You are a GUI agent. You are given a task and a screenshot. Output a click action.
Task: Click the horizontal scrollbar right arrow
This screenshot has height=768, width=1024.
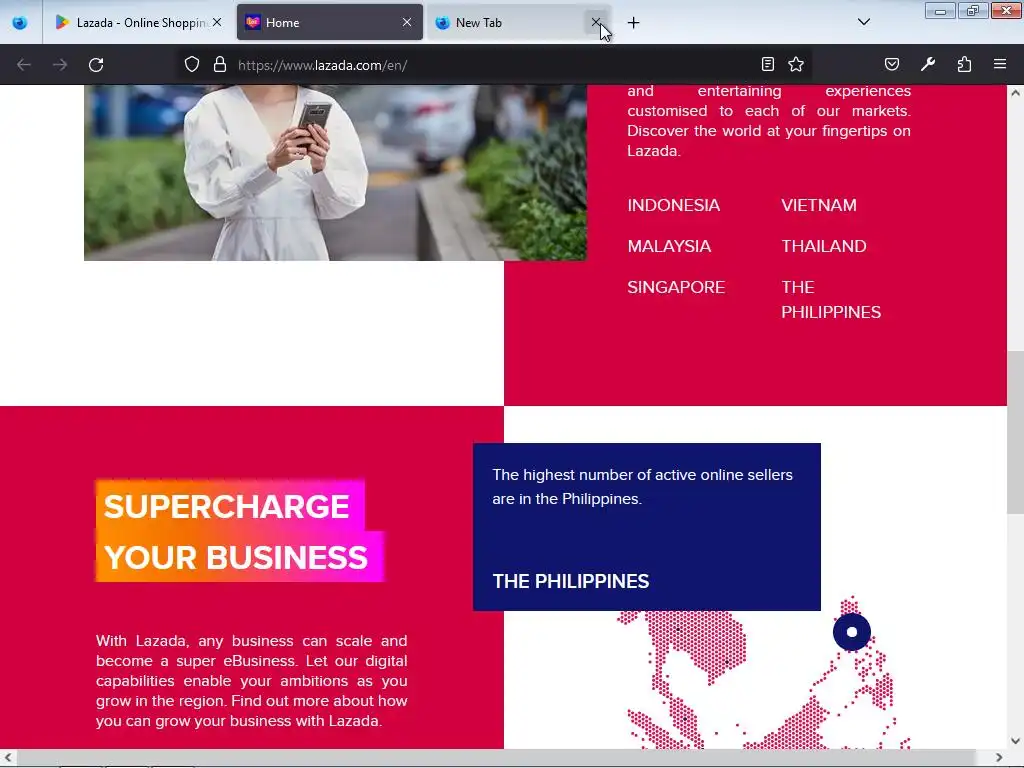point(999,757)
